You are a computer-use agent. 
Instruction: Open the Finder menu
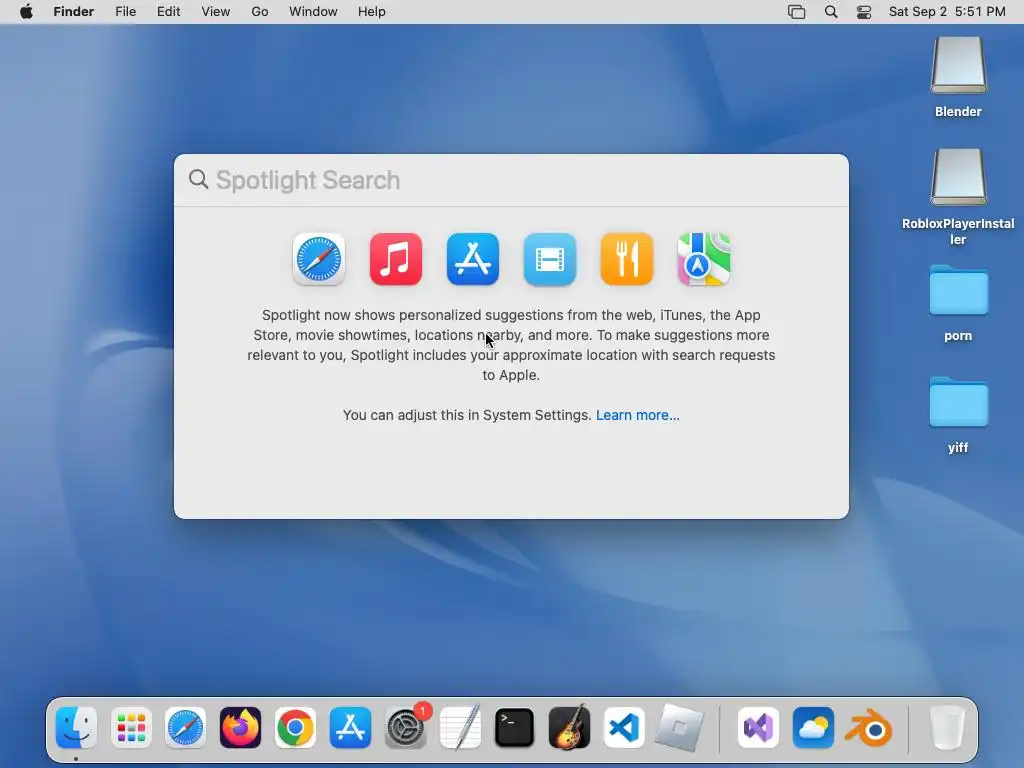click(74, 12)
